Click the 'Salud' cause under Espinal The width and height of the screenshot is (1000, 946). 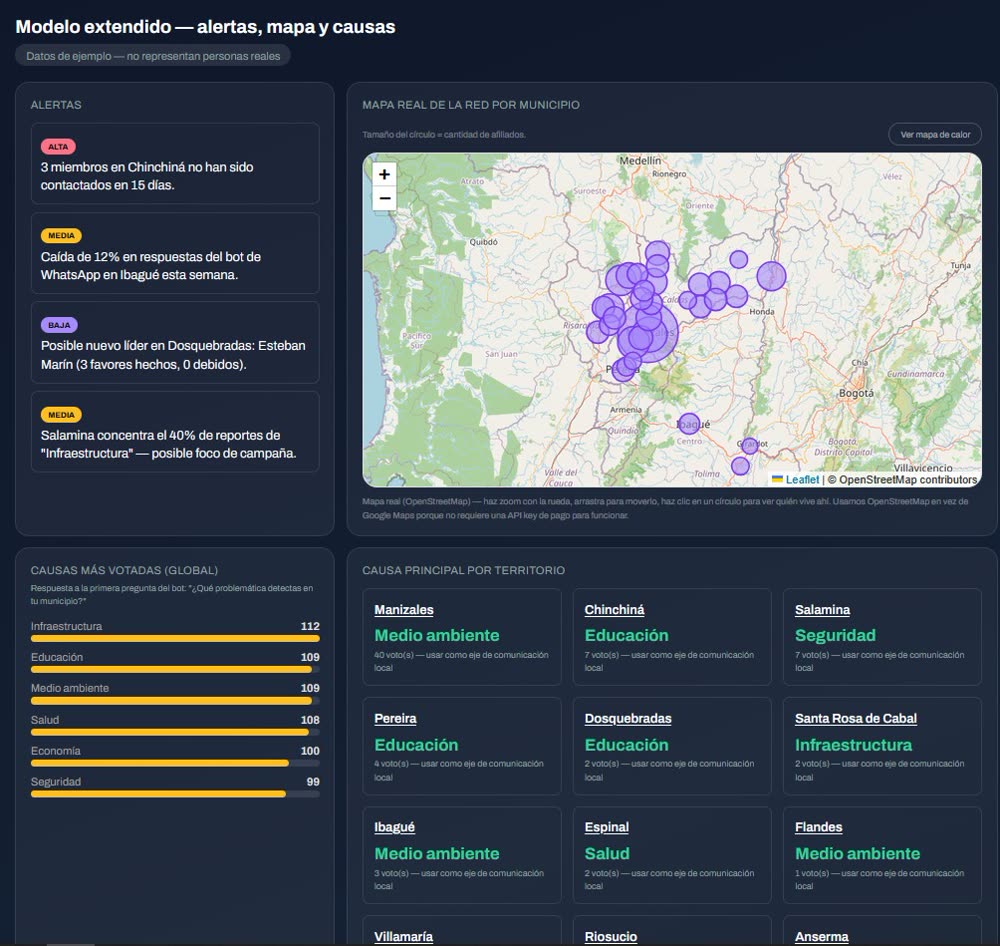607,854
